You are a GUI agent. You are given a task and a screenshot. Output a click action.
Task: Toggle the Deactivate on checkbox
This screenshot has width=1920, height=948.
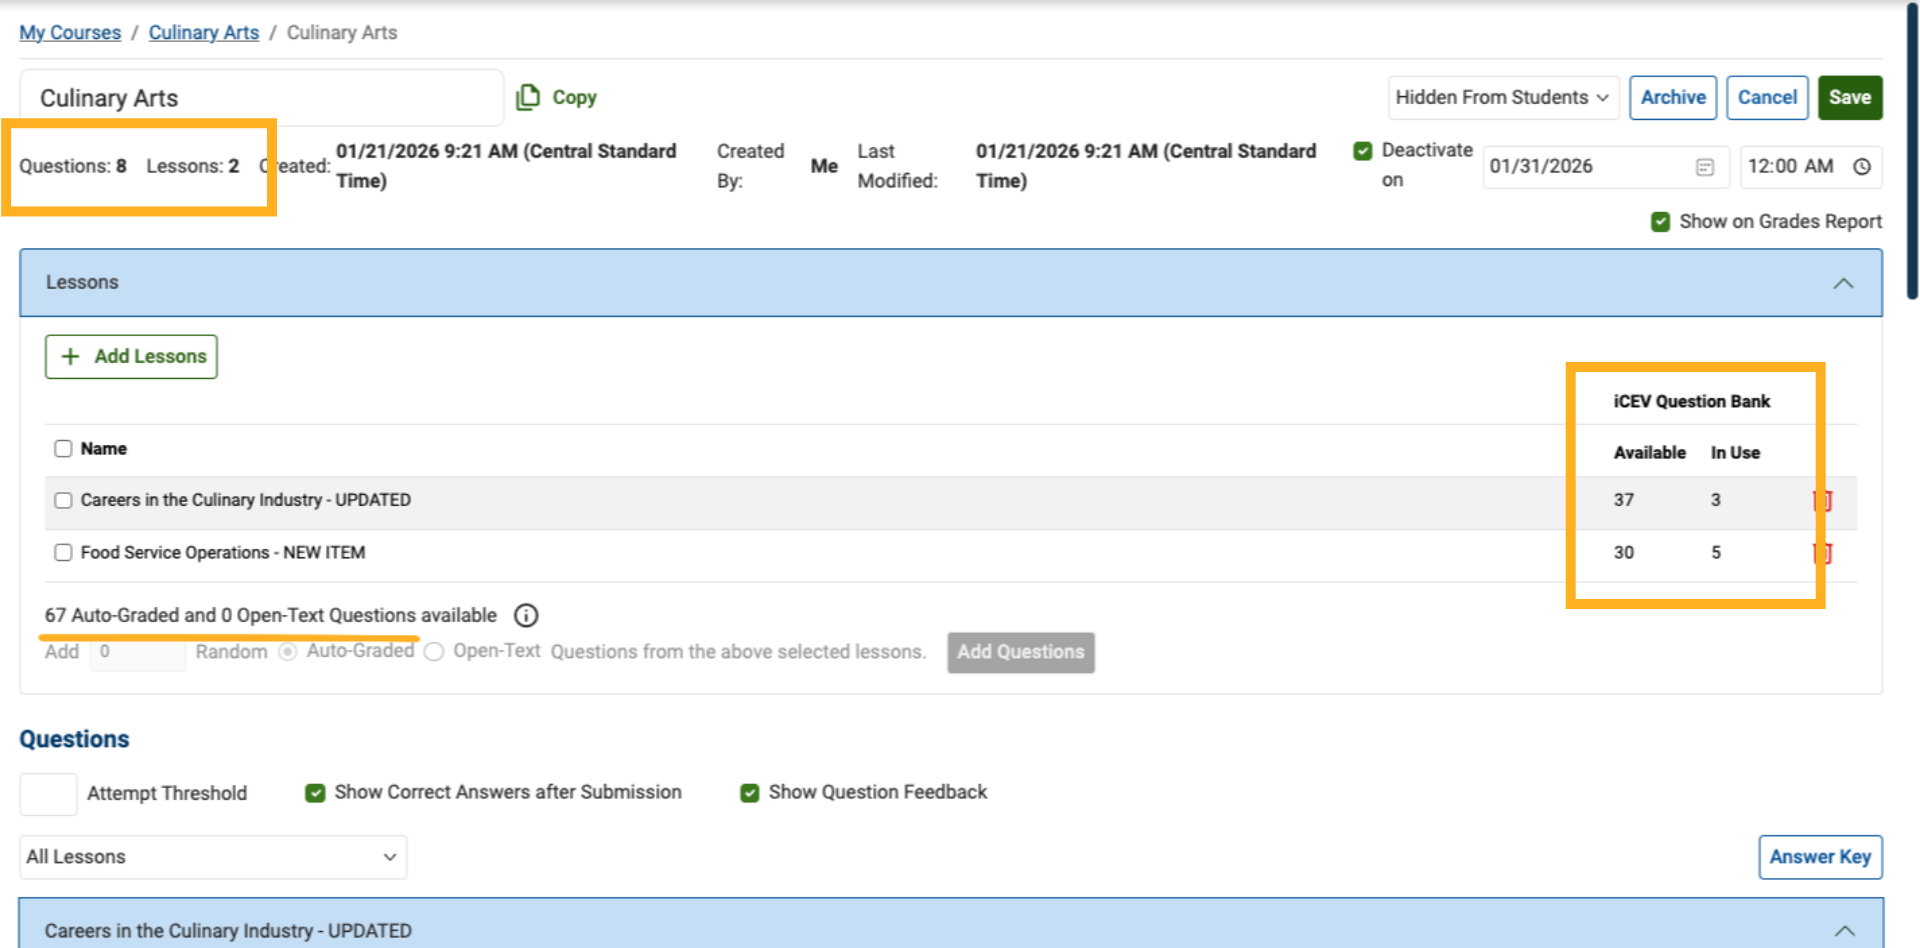coord(1362,151)
